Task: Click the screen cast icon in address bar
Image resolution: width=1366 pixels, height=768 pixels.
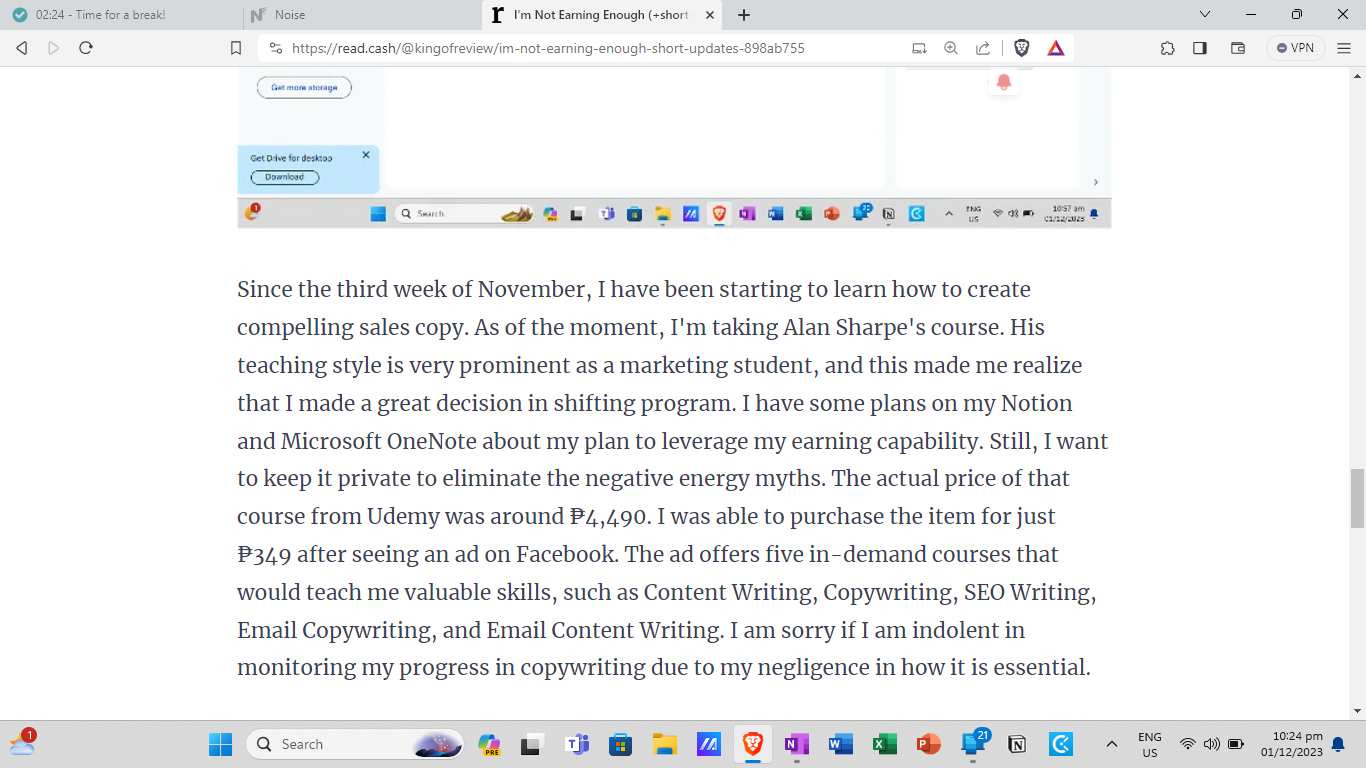Action: (x=919, y=48)
